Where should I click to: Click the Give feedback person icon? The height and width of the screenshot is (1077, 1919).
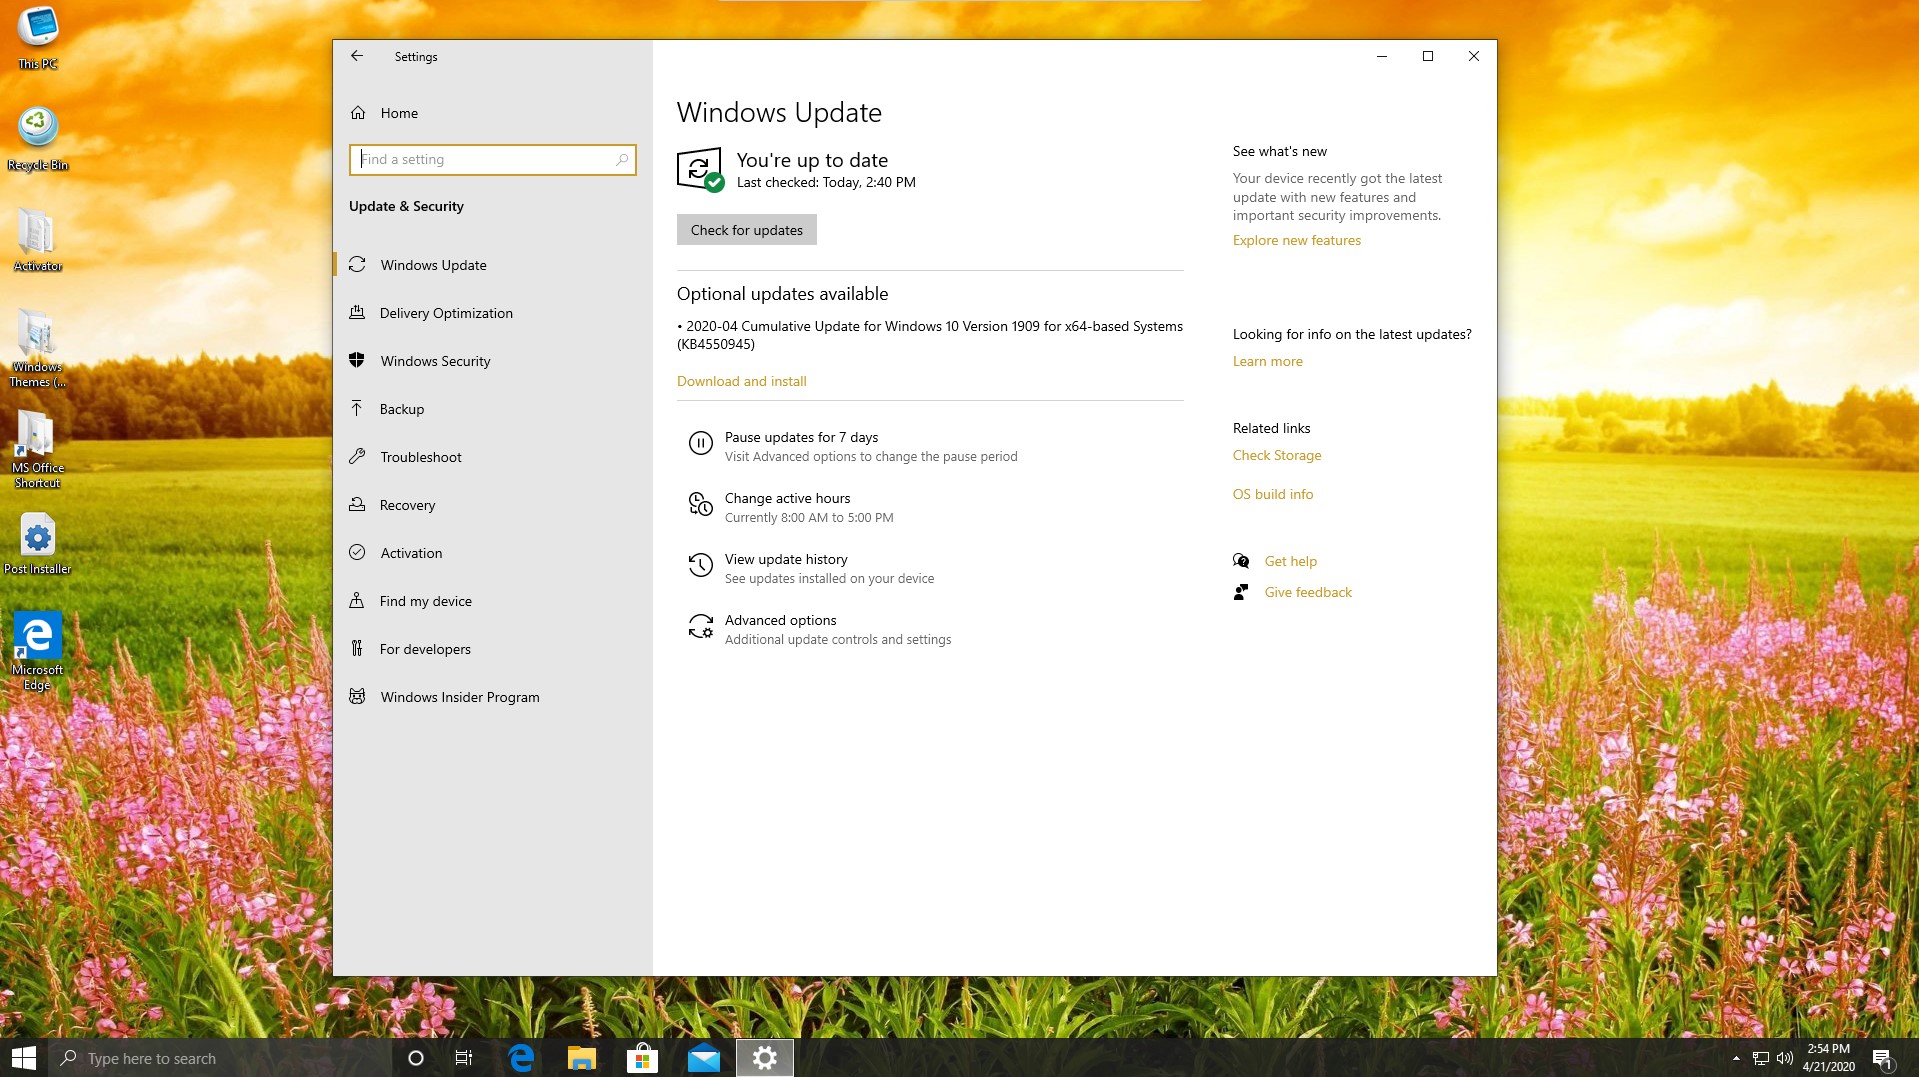coord(1241,592)
